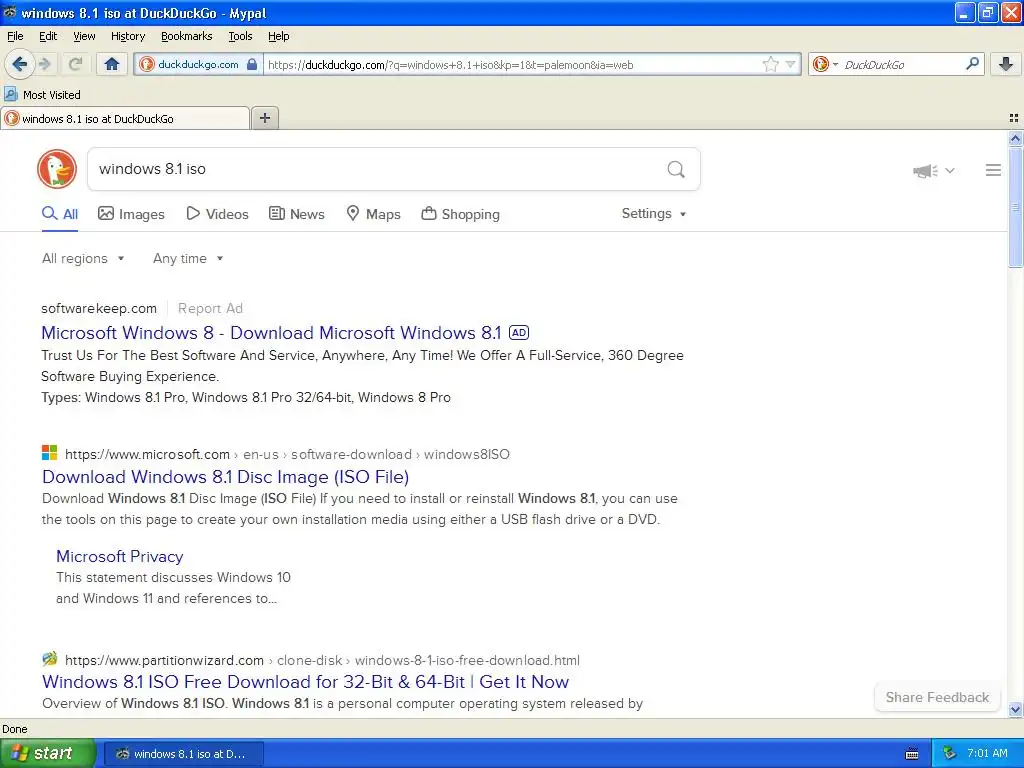Switch to Maps results
This screenshot has height=768, width=1024.
373,214
